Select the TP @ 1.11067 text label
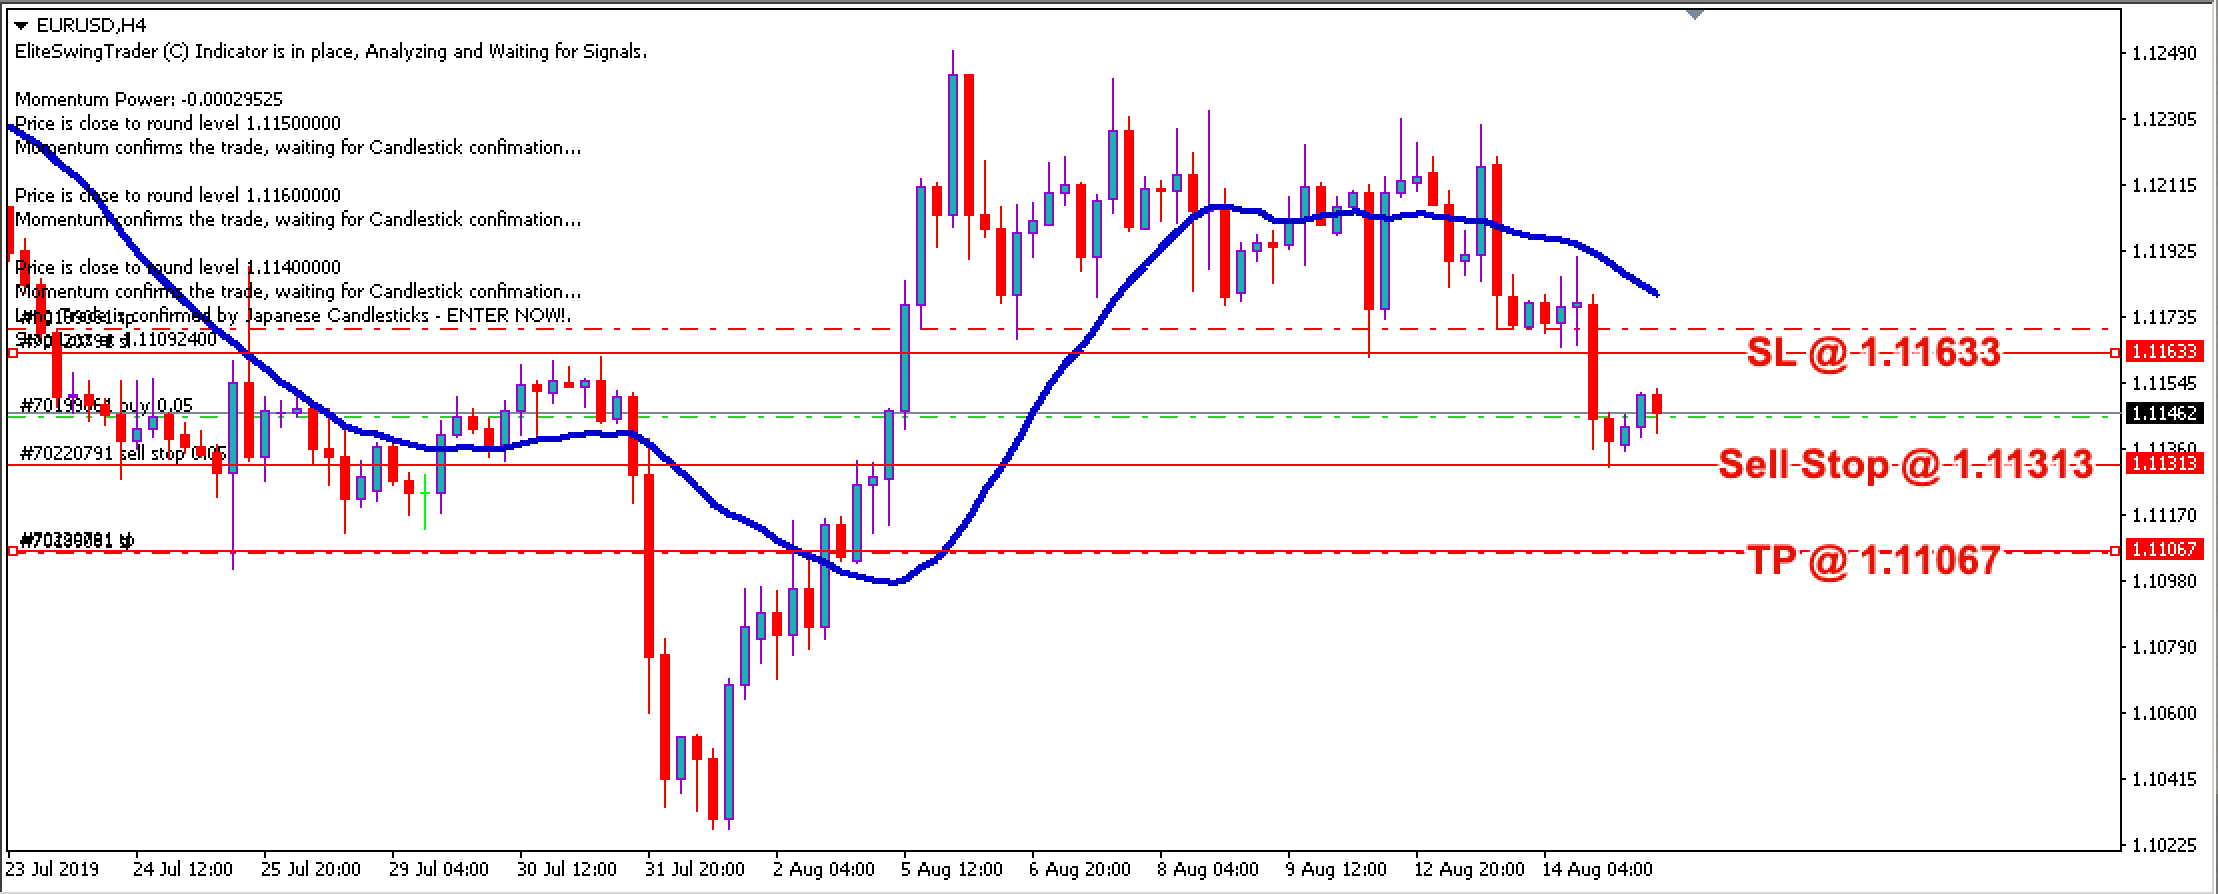 point(1873,560)
